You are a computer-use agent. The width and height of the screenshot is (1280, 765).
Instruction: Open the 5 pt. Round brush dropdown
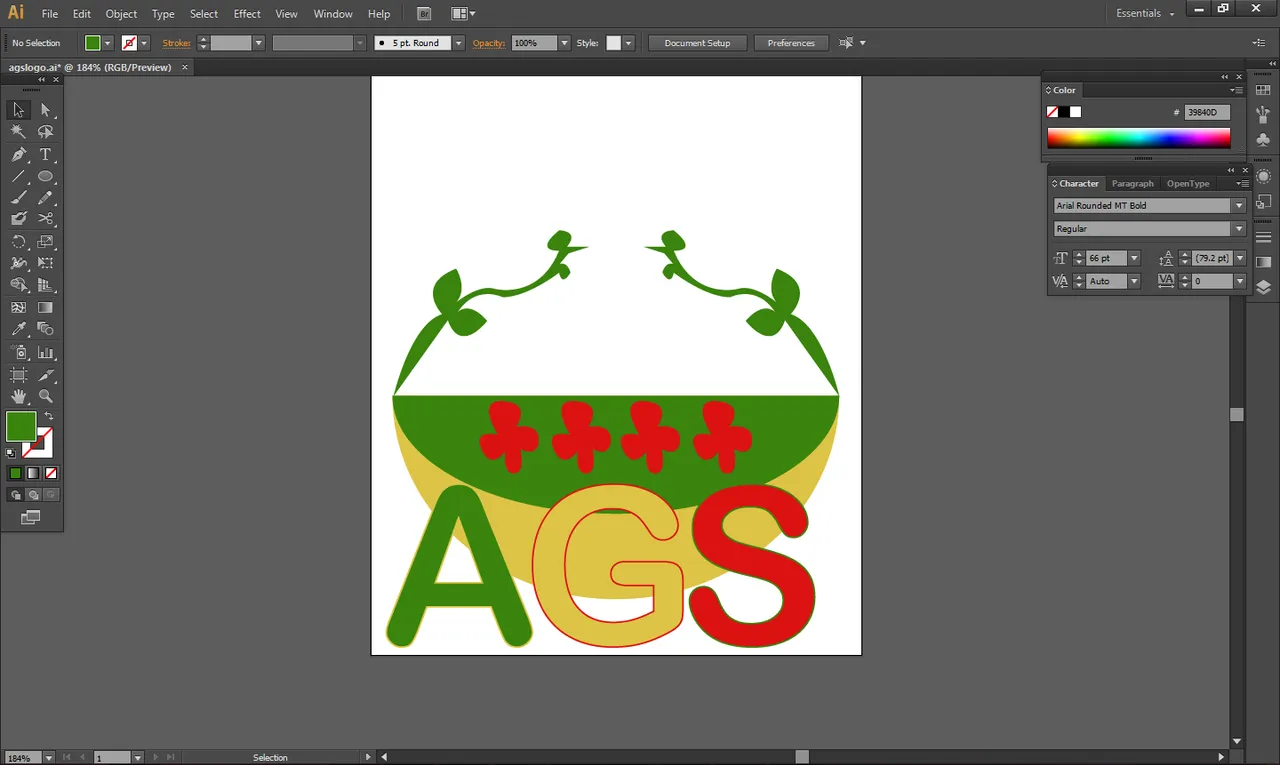(x=459, y=43)
